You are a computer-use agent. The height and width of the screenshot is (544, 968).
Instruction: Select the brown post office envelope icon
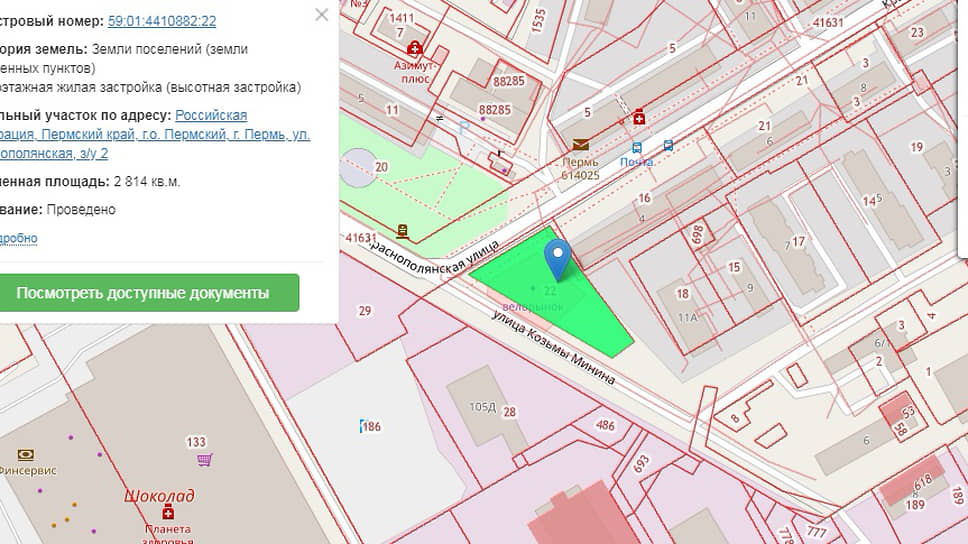[581, 145]
